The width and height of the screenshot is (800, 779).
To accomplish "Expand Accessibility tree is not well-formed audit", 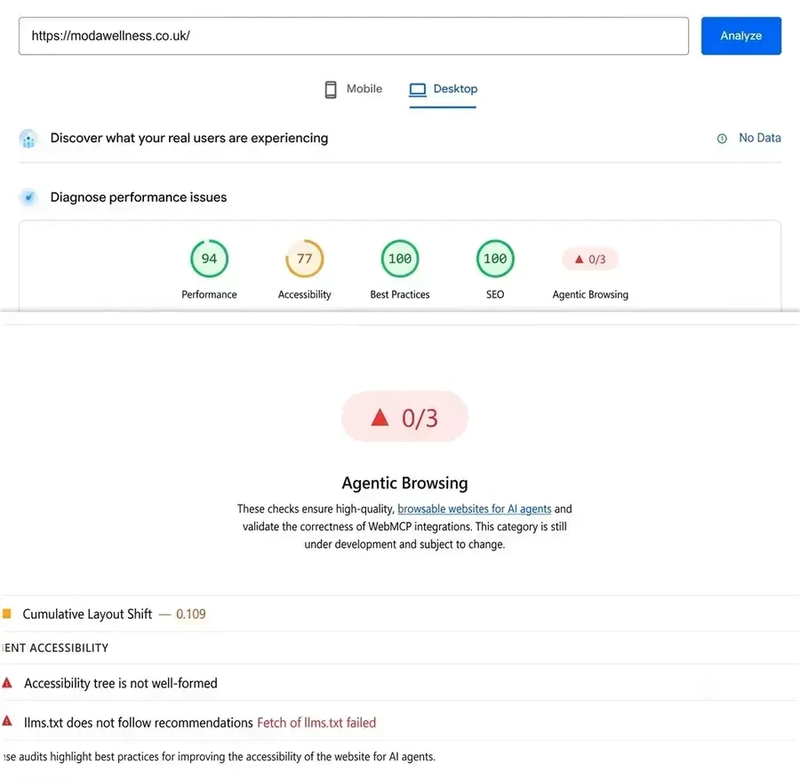I will pos(400,683).
